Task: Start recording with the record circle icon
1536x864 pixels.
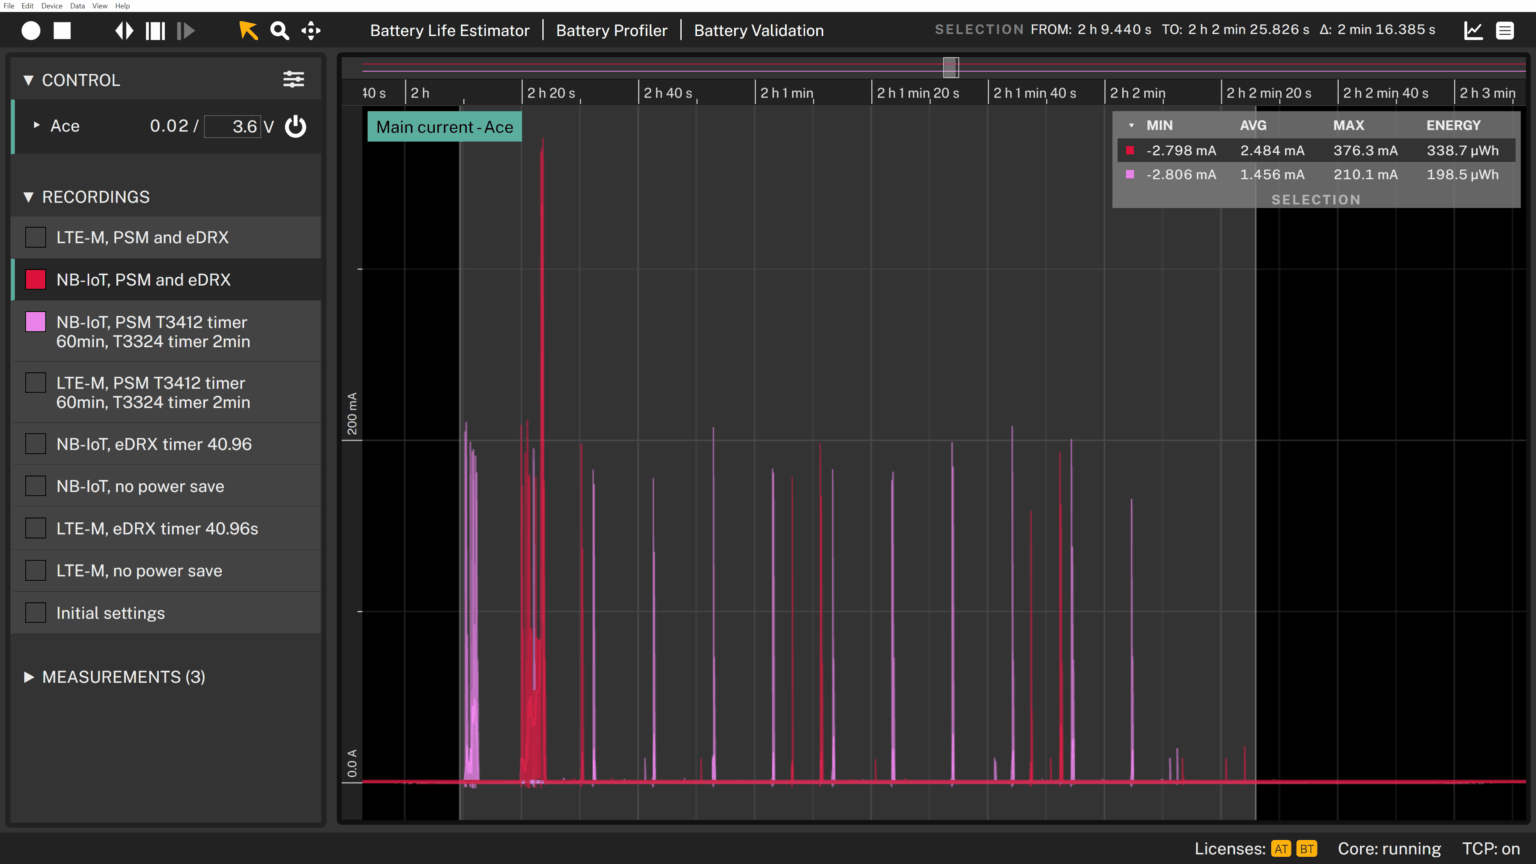Action: tap(31, 31)
